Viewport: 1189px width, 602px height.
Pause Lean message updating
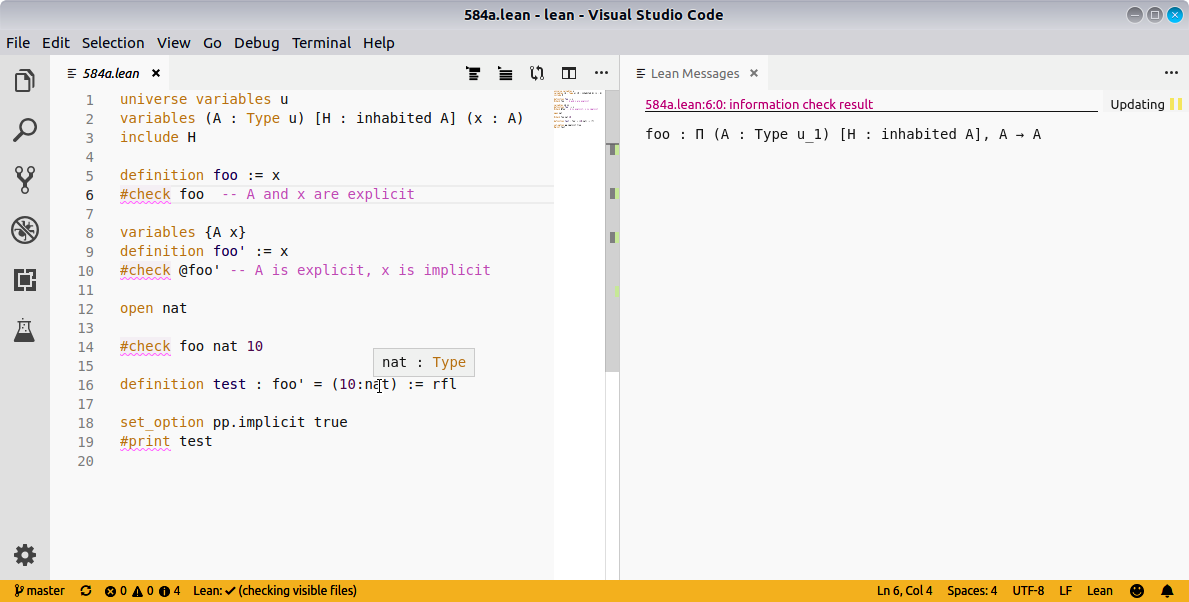1176,104
